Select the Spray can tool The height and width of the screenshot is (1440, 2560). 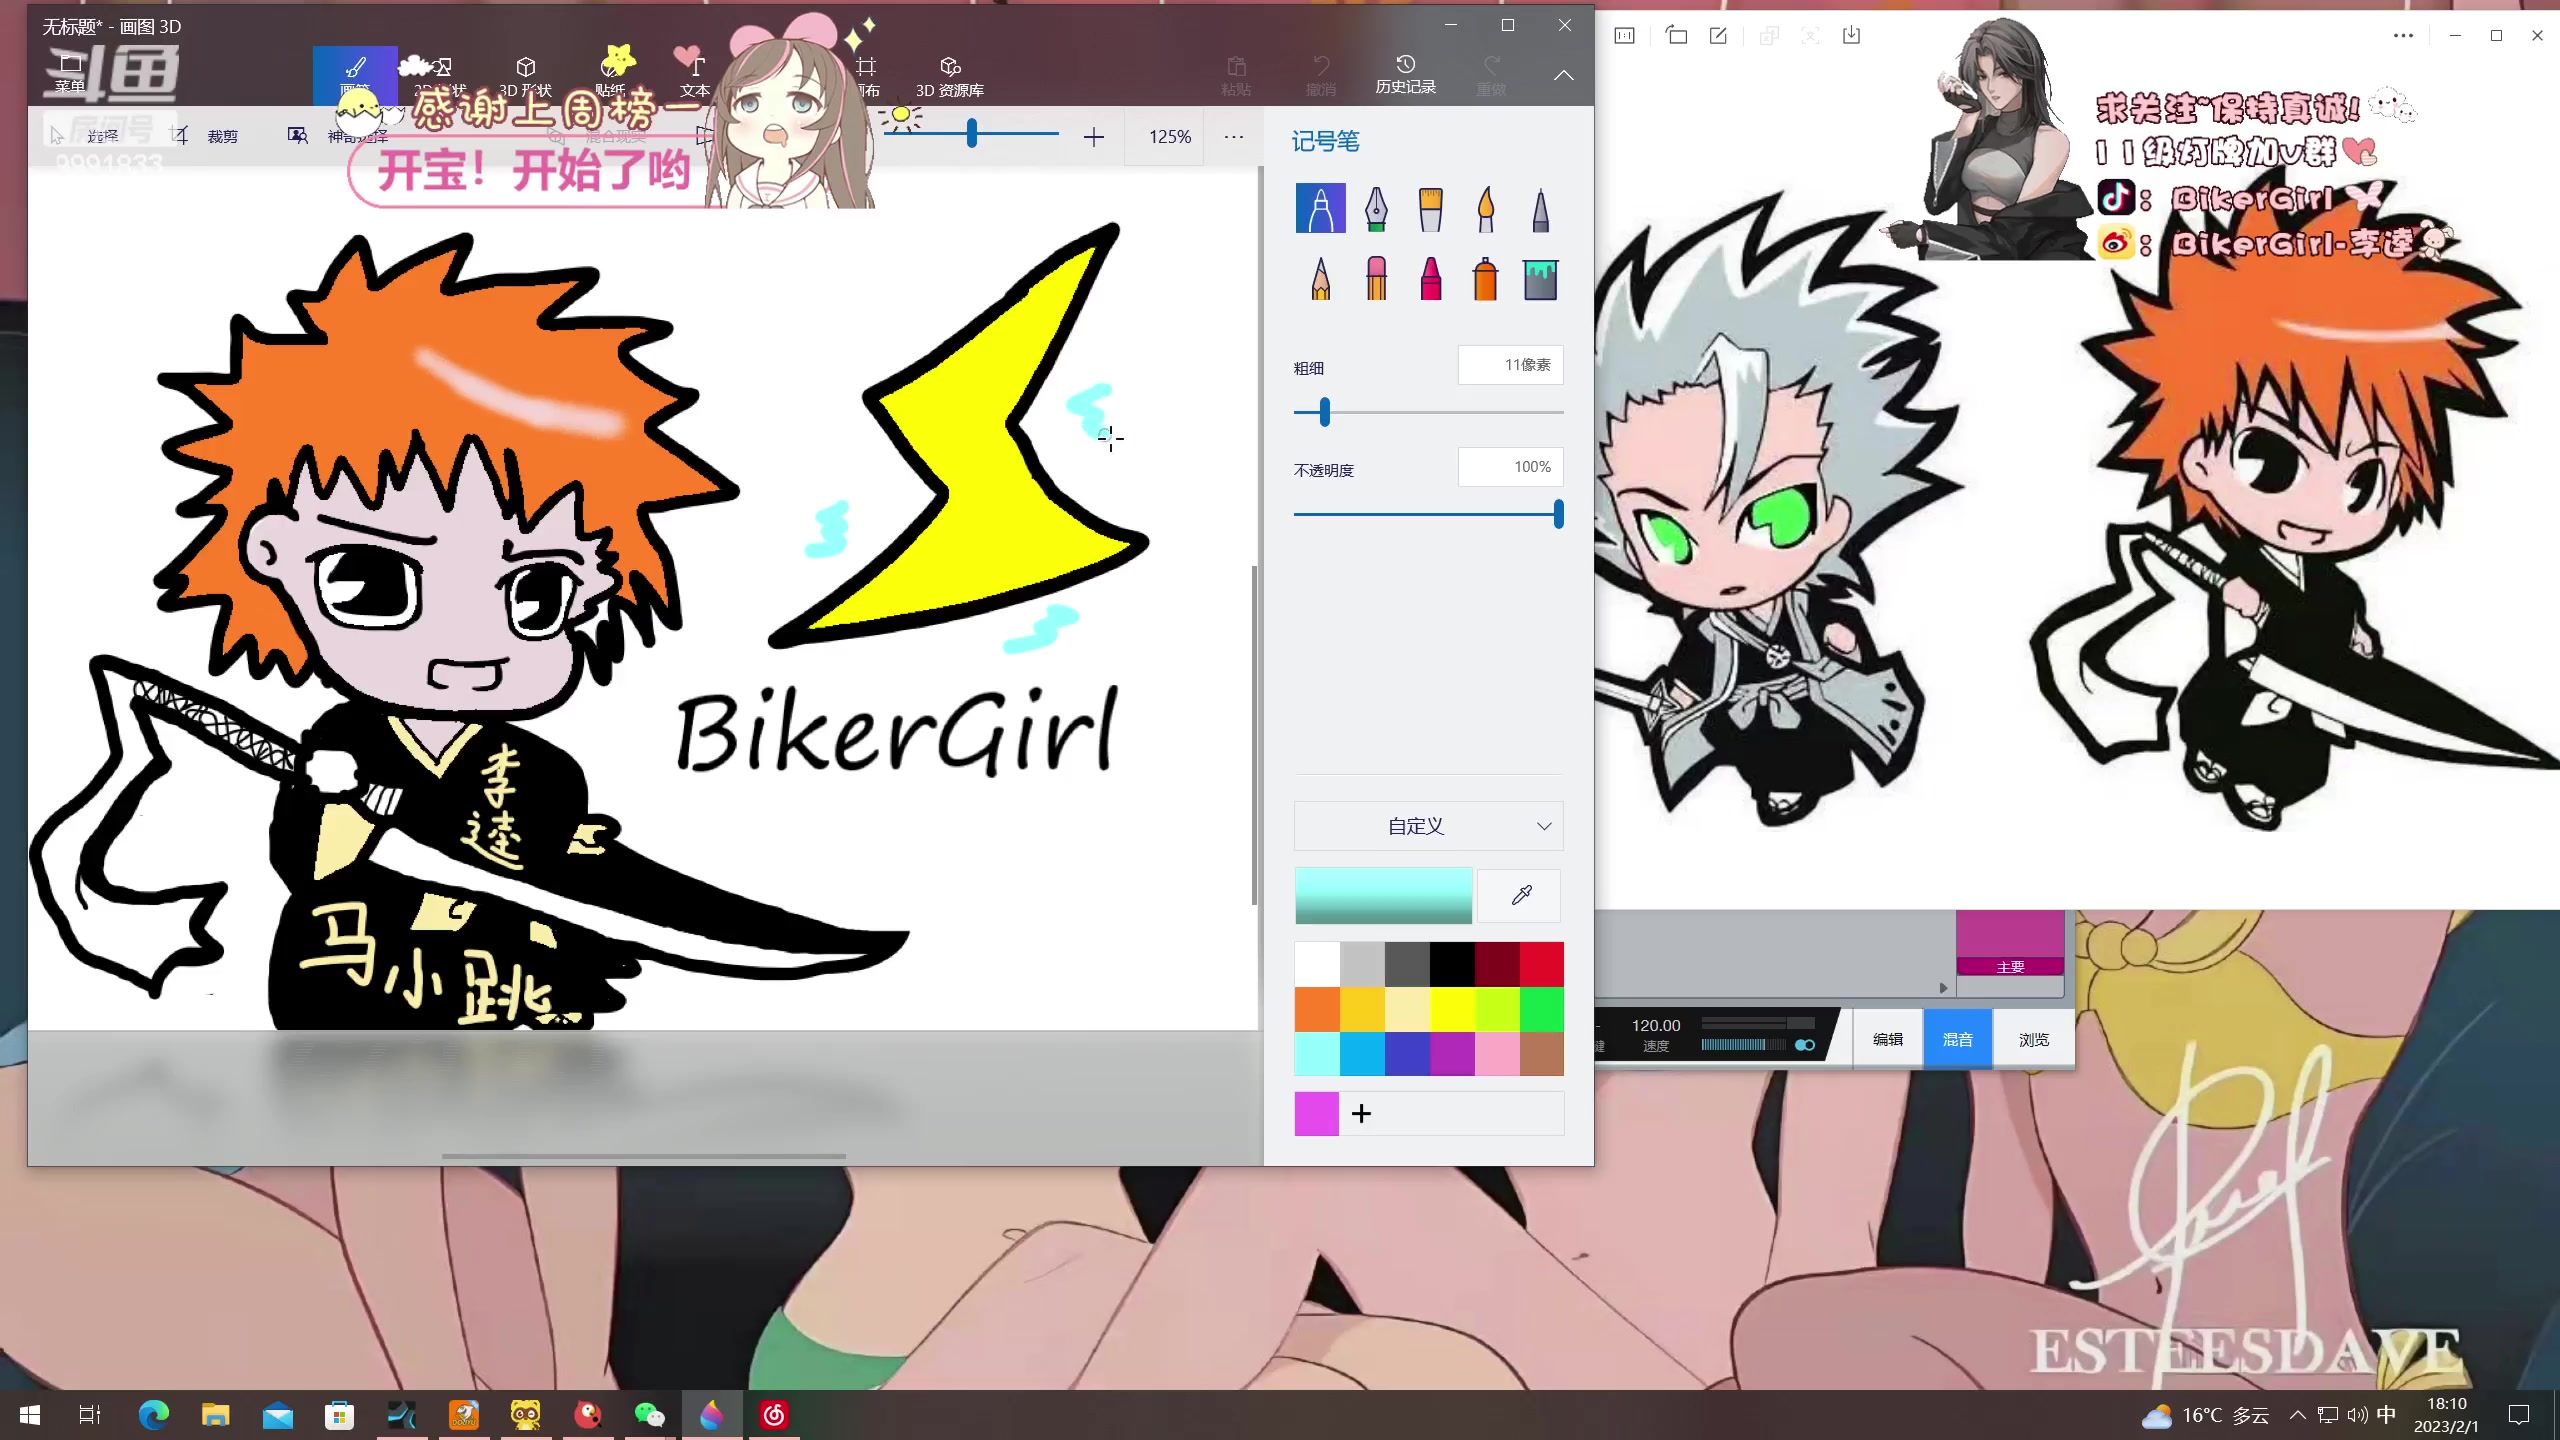click(x=1486, y=278)
